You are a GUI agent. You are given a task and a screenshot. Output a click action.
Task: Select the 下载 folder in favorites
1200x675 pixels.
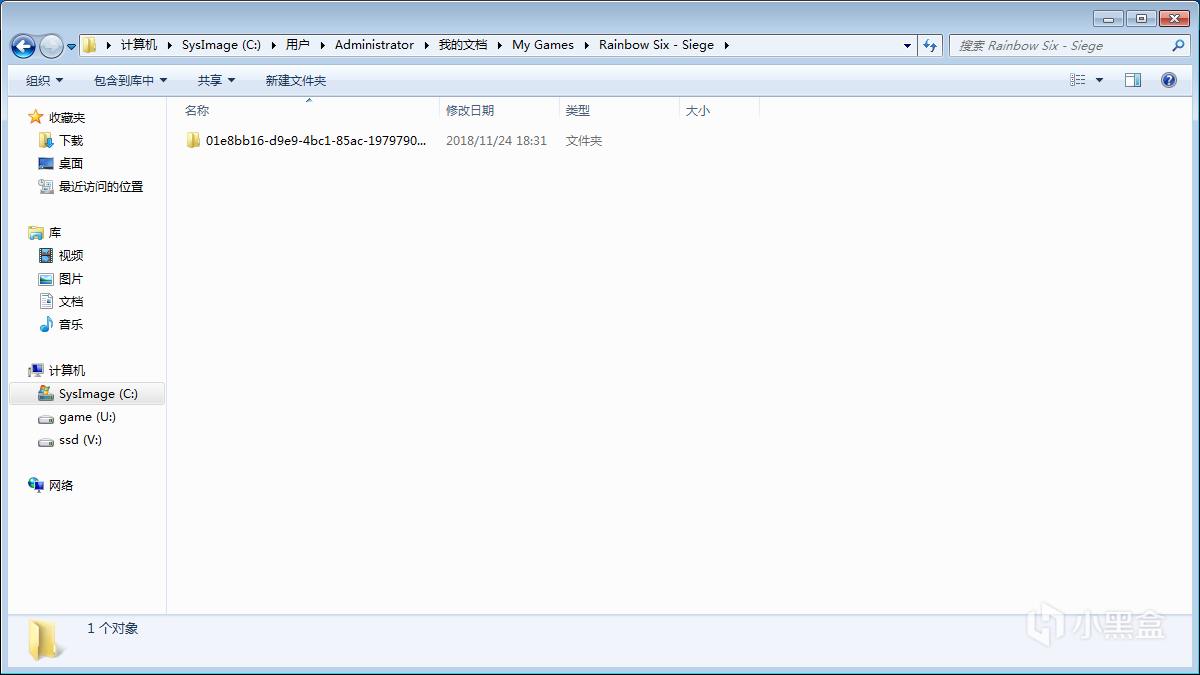tap(70, 141)
